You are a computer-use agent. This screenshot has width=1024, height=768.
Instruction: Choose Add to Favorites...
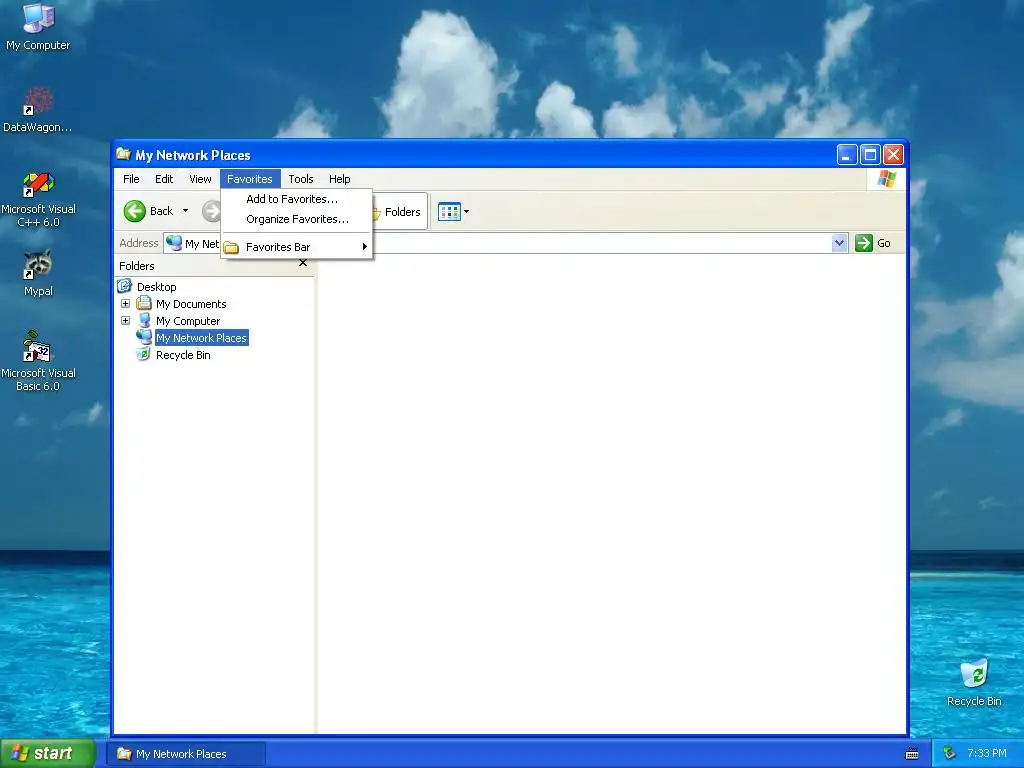pos(296,199)
